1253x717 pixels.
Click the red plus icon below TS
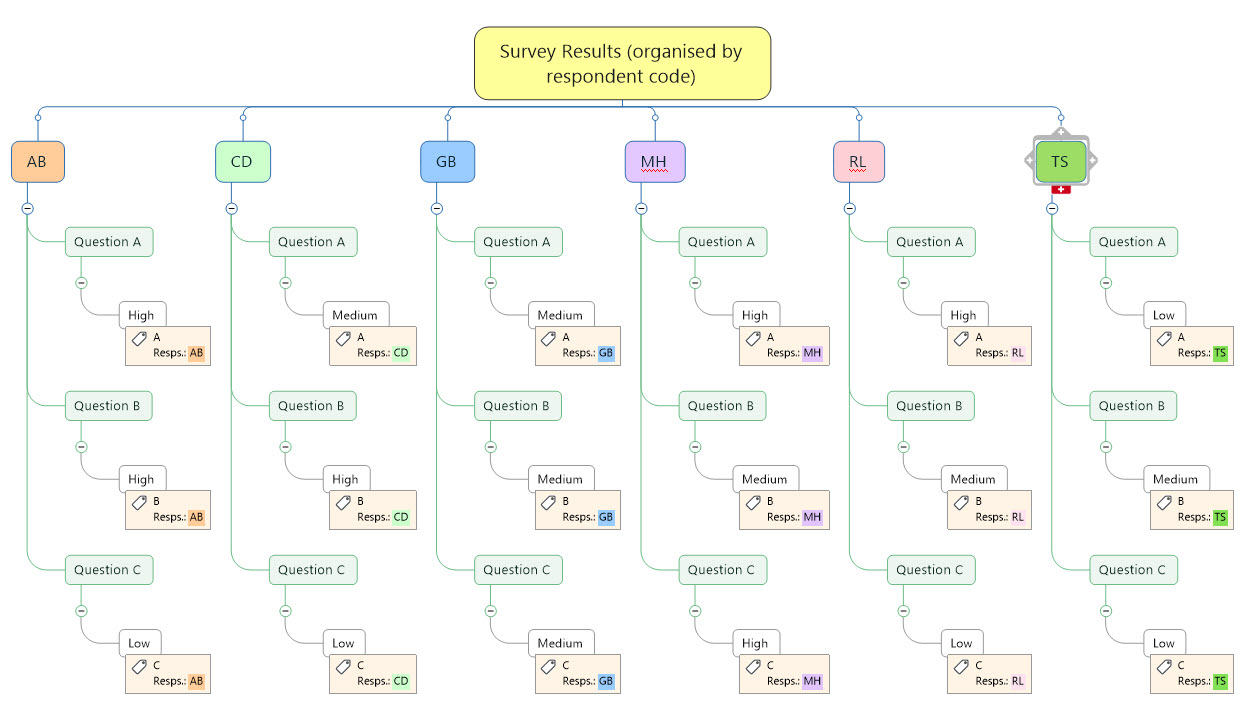1061,189
